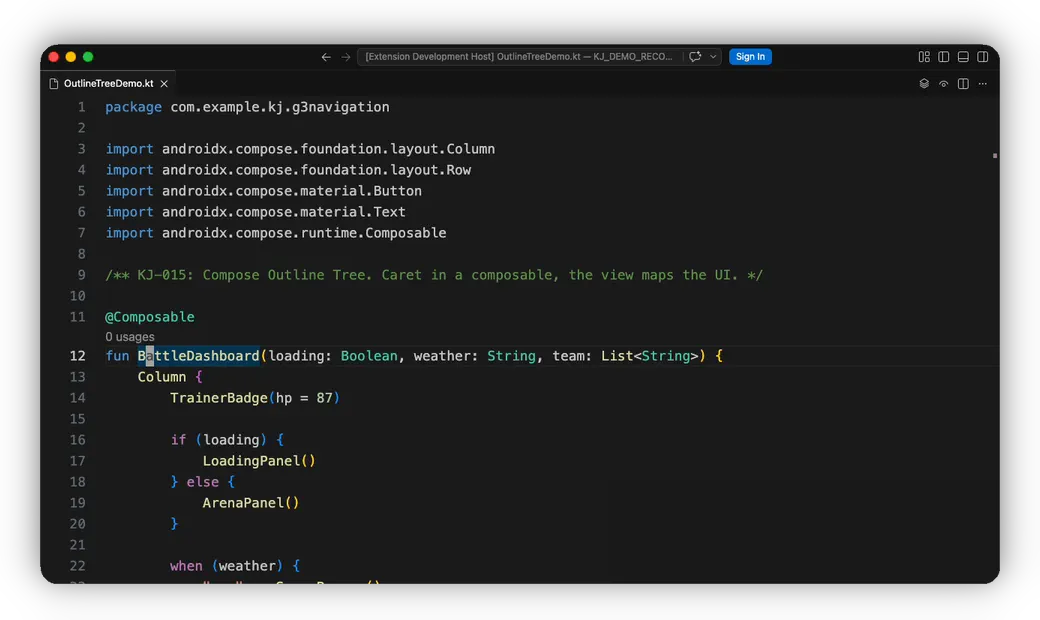This screenshot has width=1040, height=620.
Task: Click the vertical scrollbar marker
Action: click(x=995, y=156)
